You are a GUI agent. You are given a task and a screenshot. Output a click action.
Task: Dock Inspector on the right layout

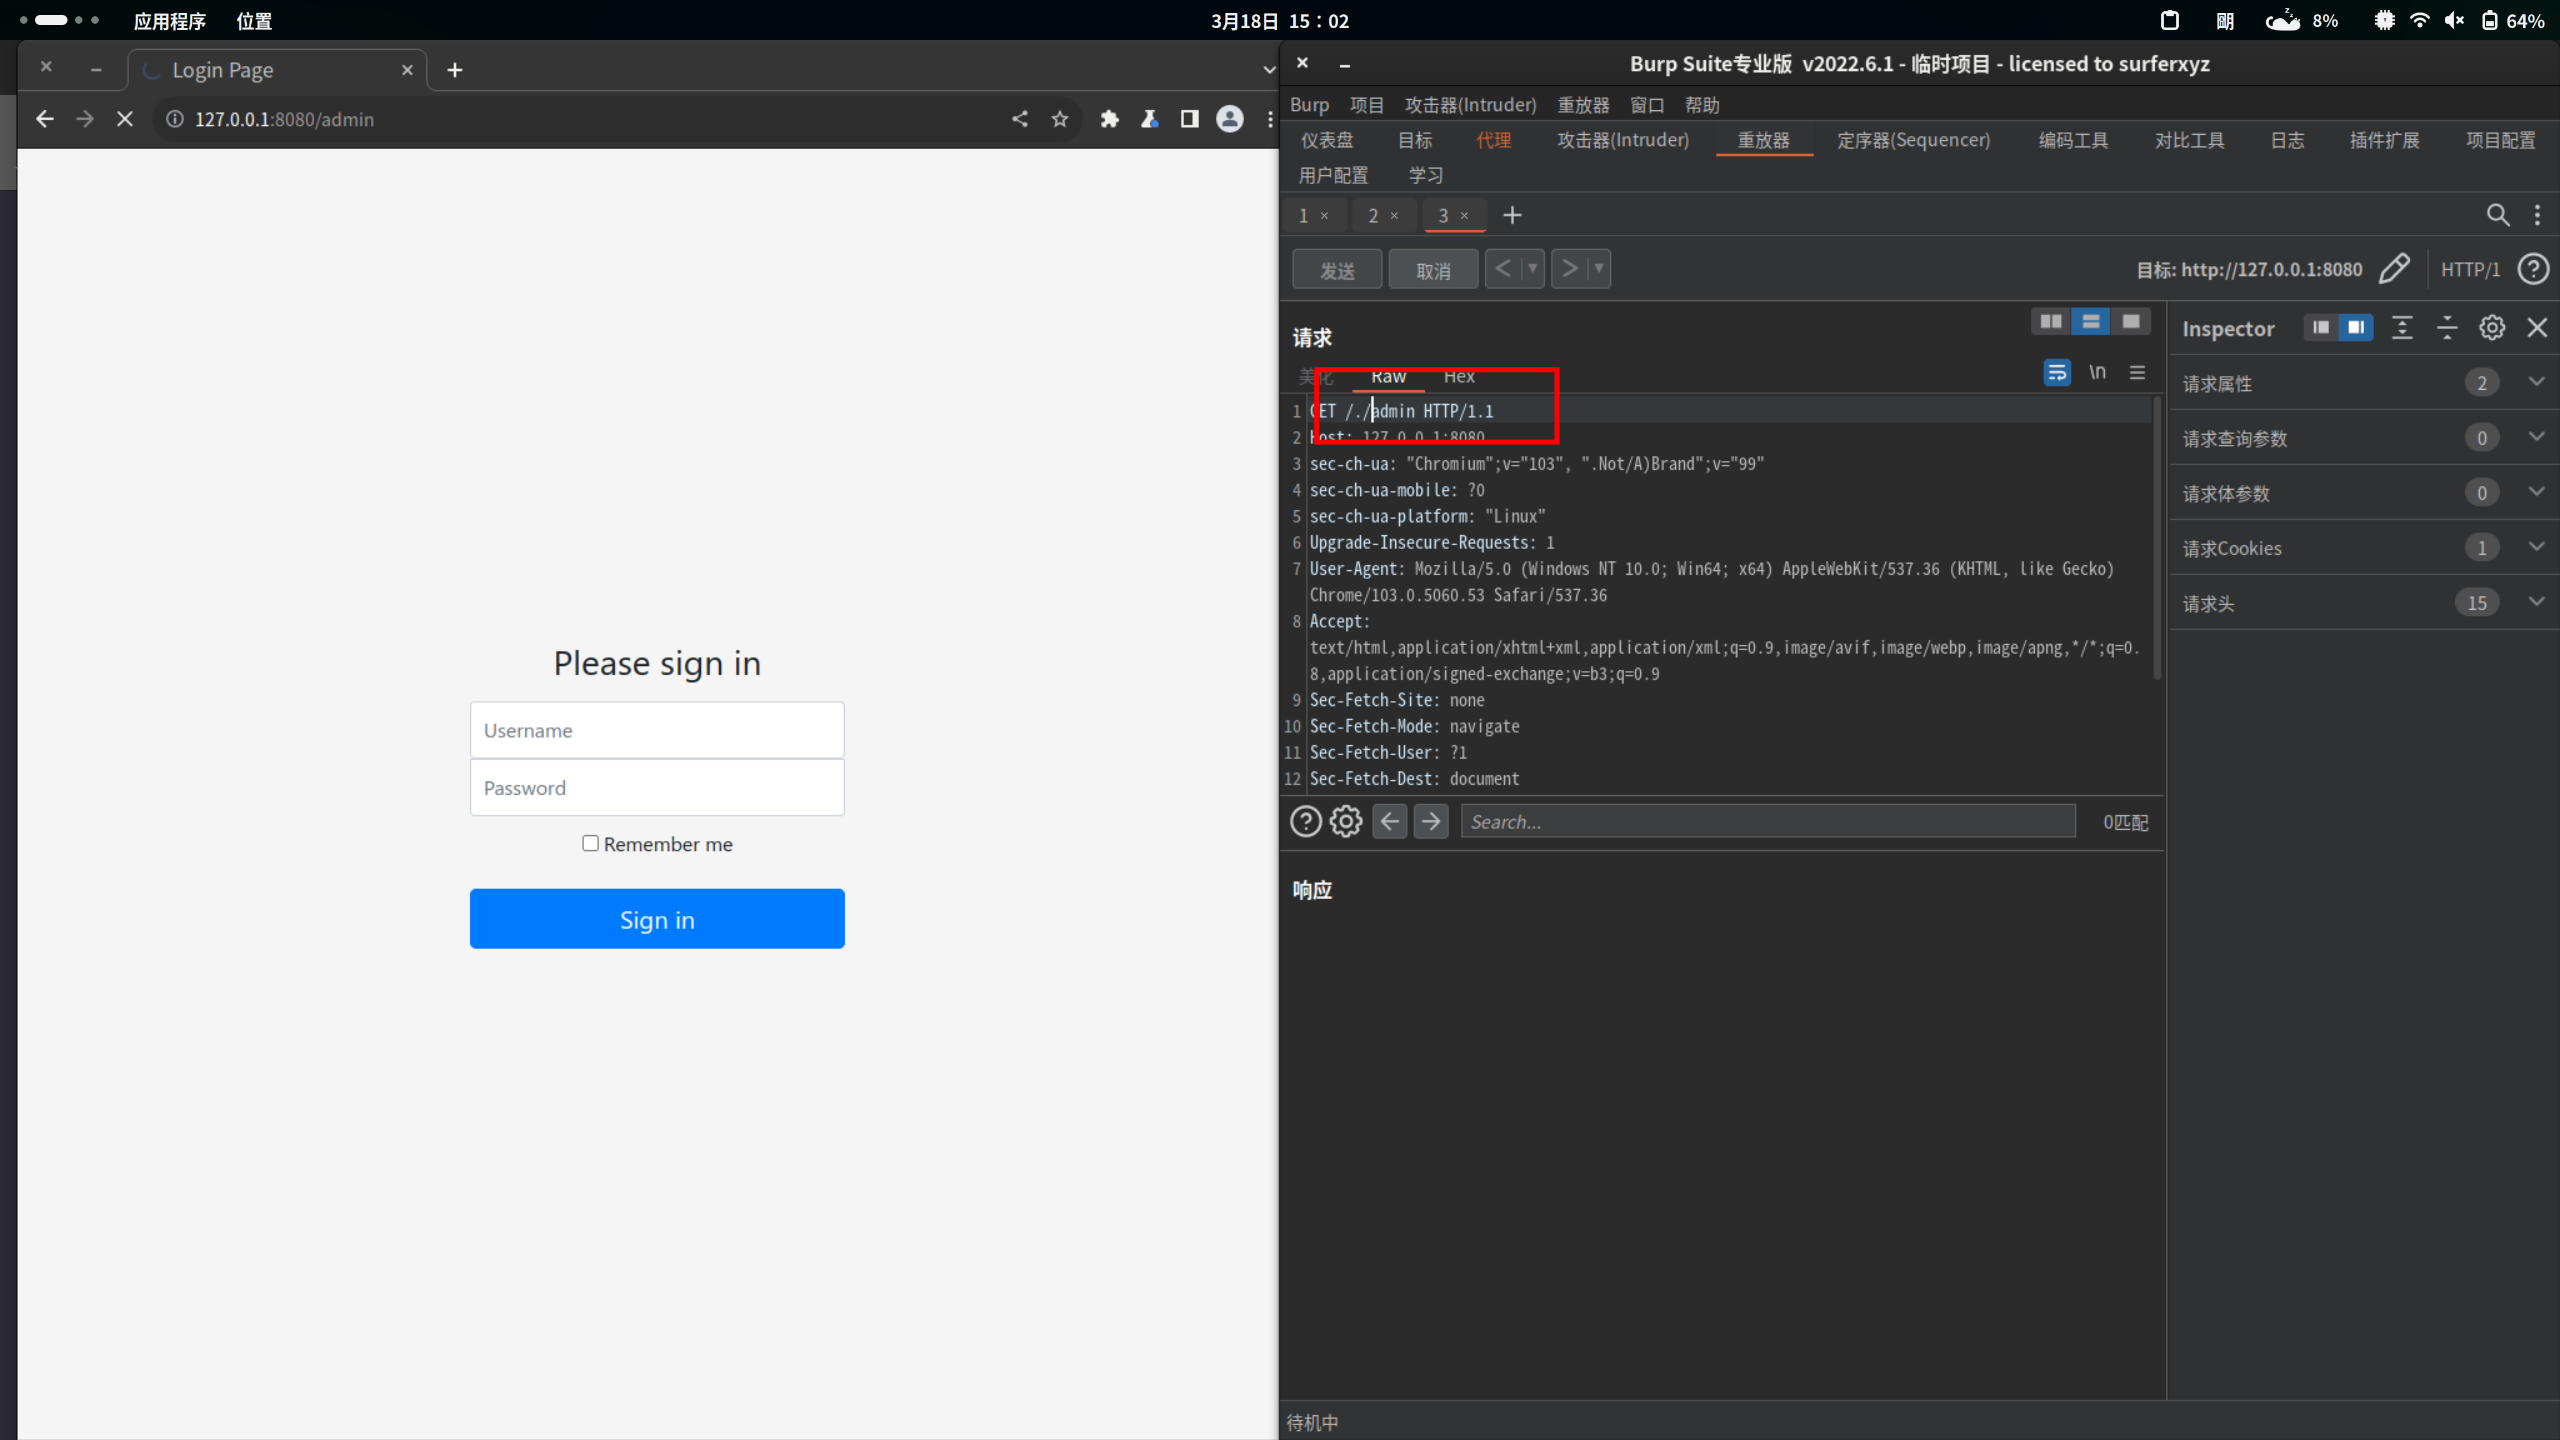[x=2356, y=328]
